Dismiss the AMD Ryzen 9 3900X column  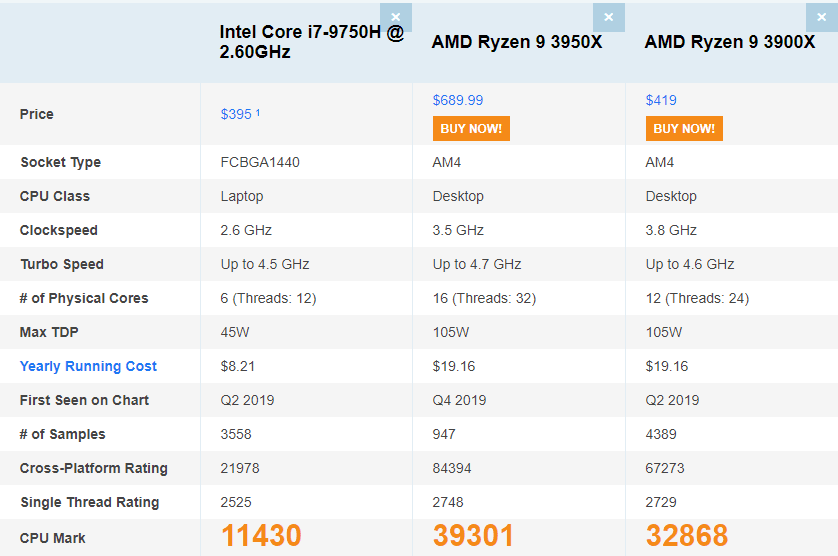click(822, 17)
